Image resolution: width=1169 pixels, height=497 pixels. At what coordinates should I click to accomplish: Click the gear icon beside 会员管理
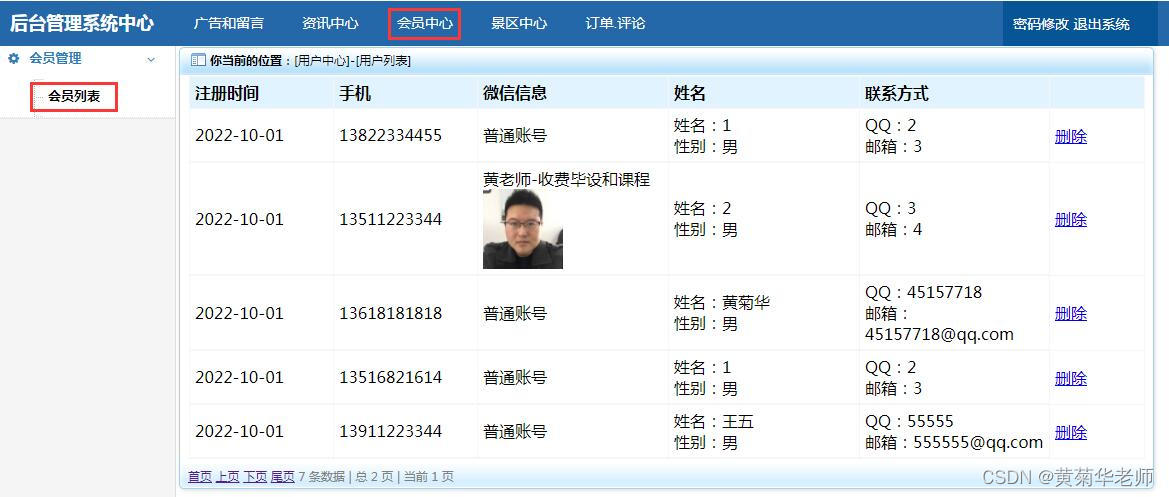coord(13,59)
